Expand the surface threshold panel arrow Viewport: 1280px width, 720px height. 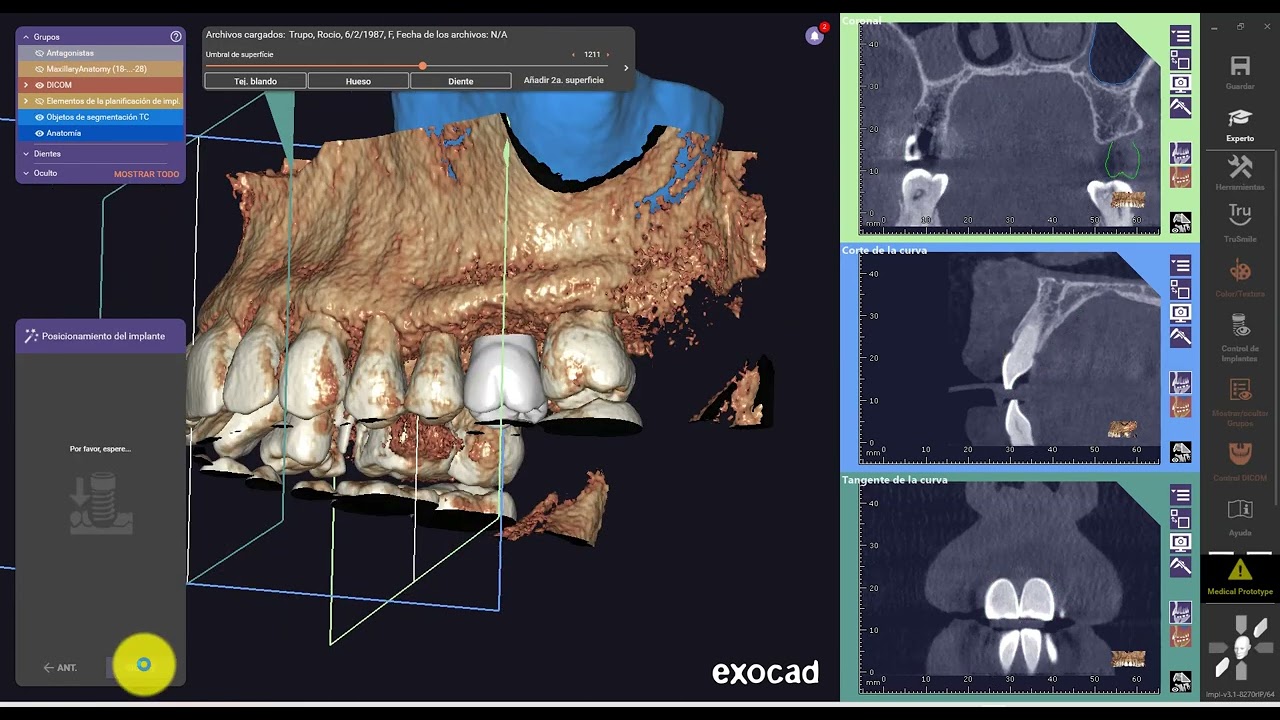626,68
